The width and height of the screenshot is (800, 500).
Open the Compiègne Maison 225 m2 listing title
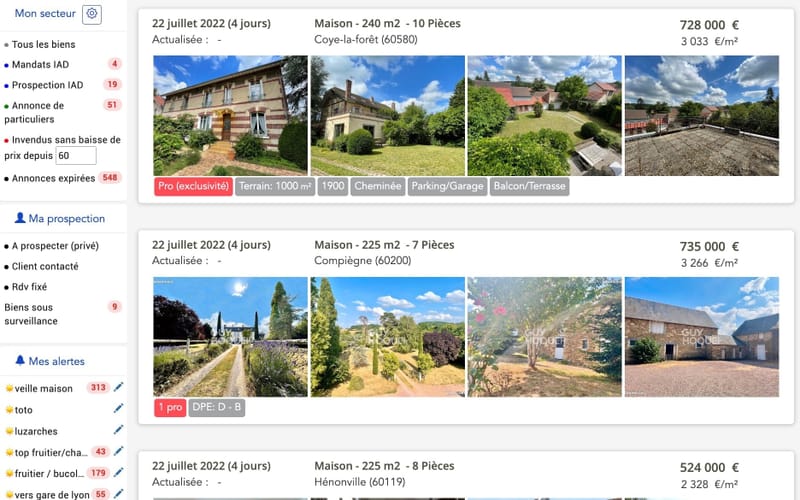(x=384, y=245)
